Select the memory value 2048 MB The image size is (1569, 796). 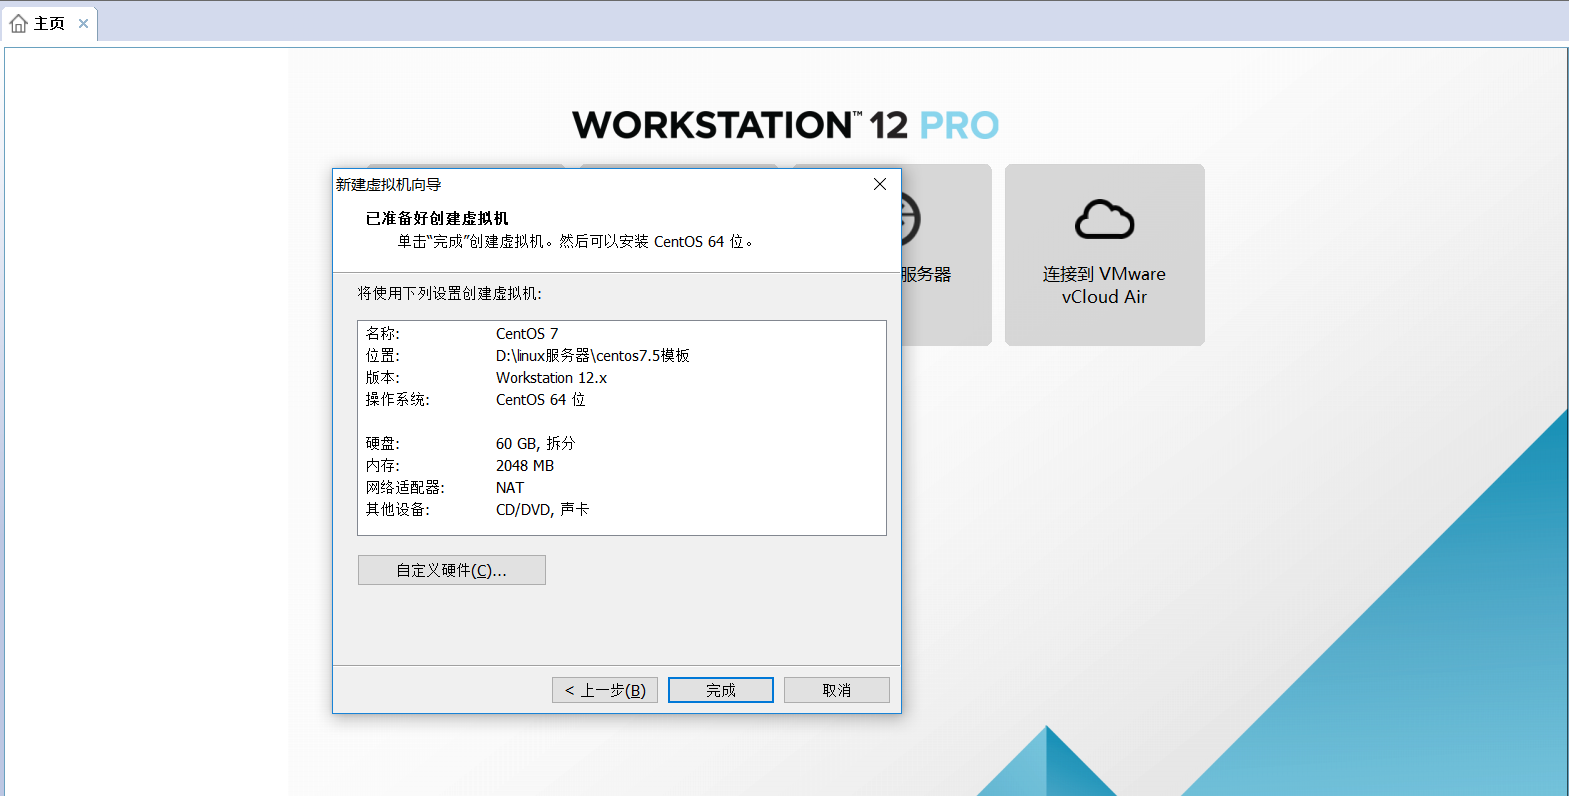coord(525,466)
